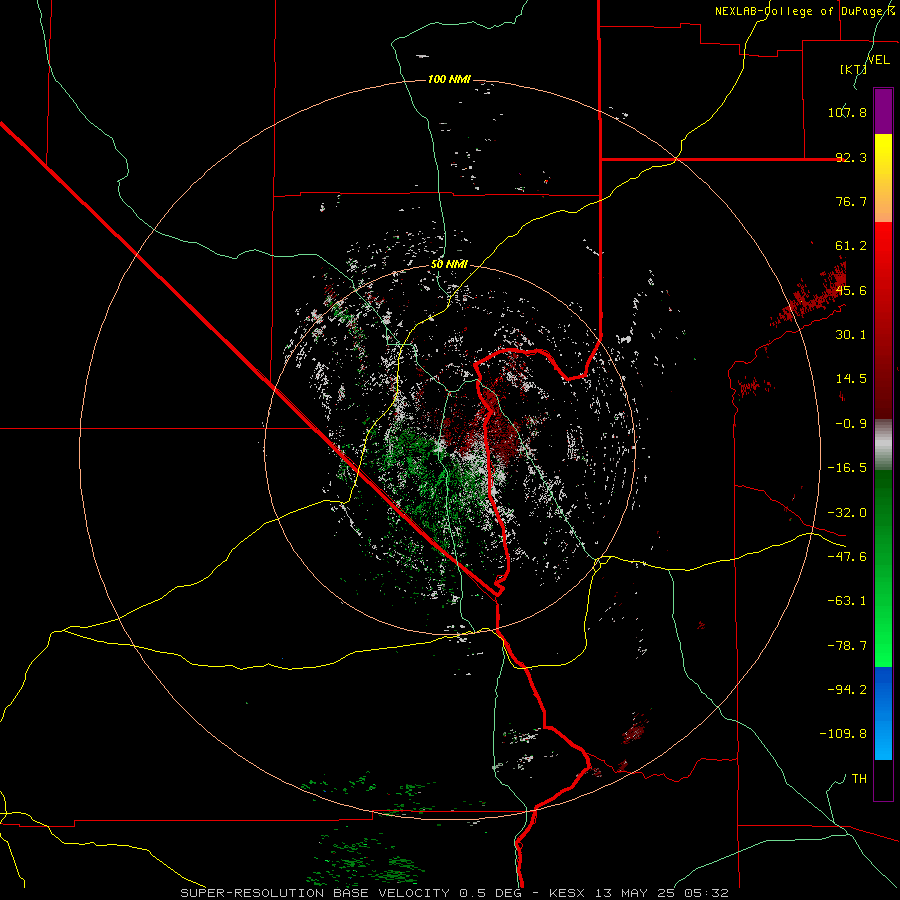Image resolution: width=900 pixels, height=900 pixels.
Task: Click the 45.6 value on velocity scale
Action: [851, 290]
